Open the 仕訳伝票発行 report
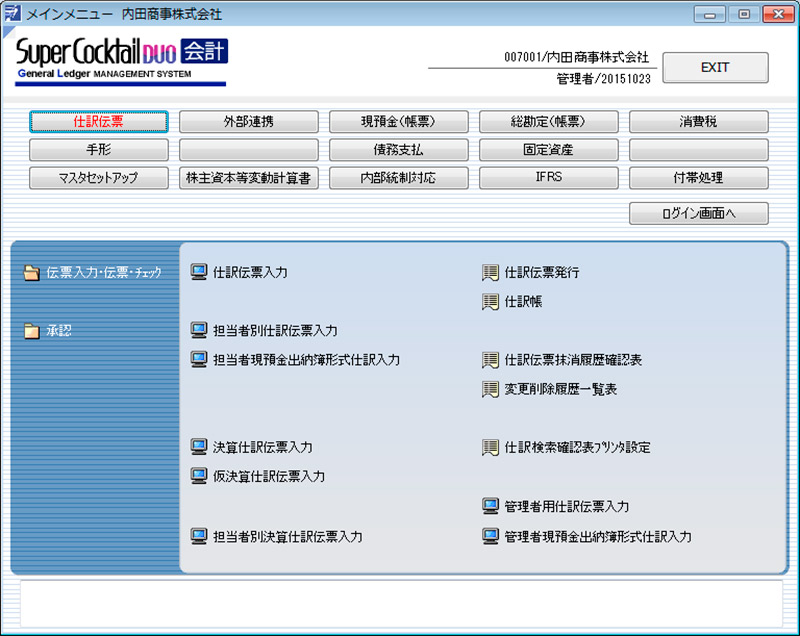The height and width of the screenshot is (636, 800). coord(542,272)
